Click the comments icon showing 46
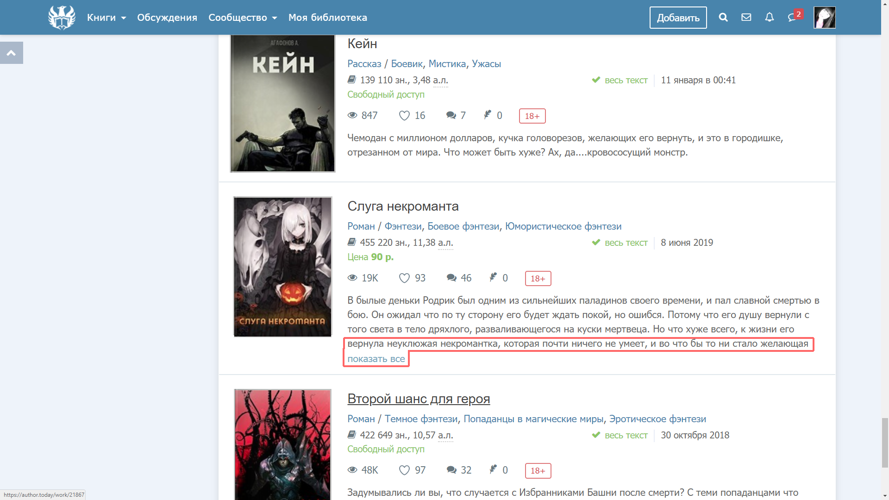Viewport: 889px width, 500px height. [x=451, y=278]
